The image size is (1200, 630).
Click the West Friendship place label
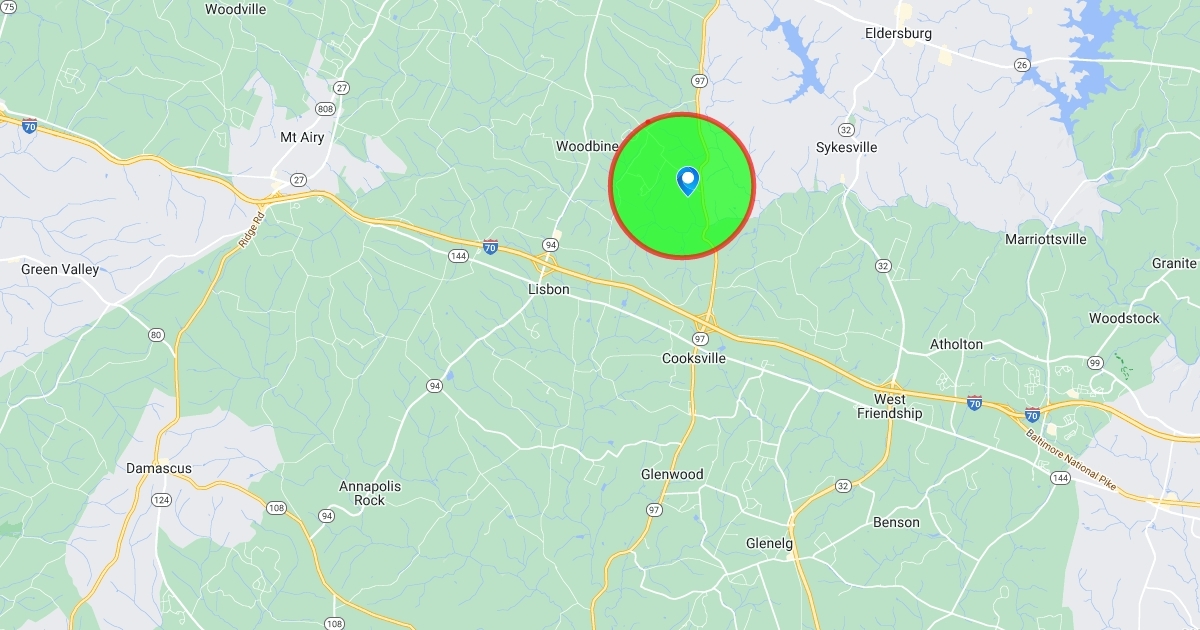(x=890, y=406)
